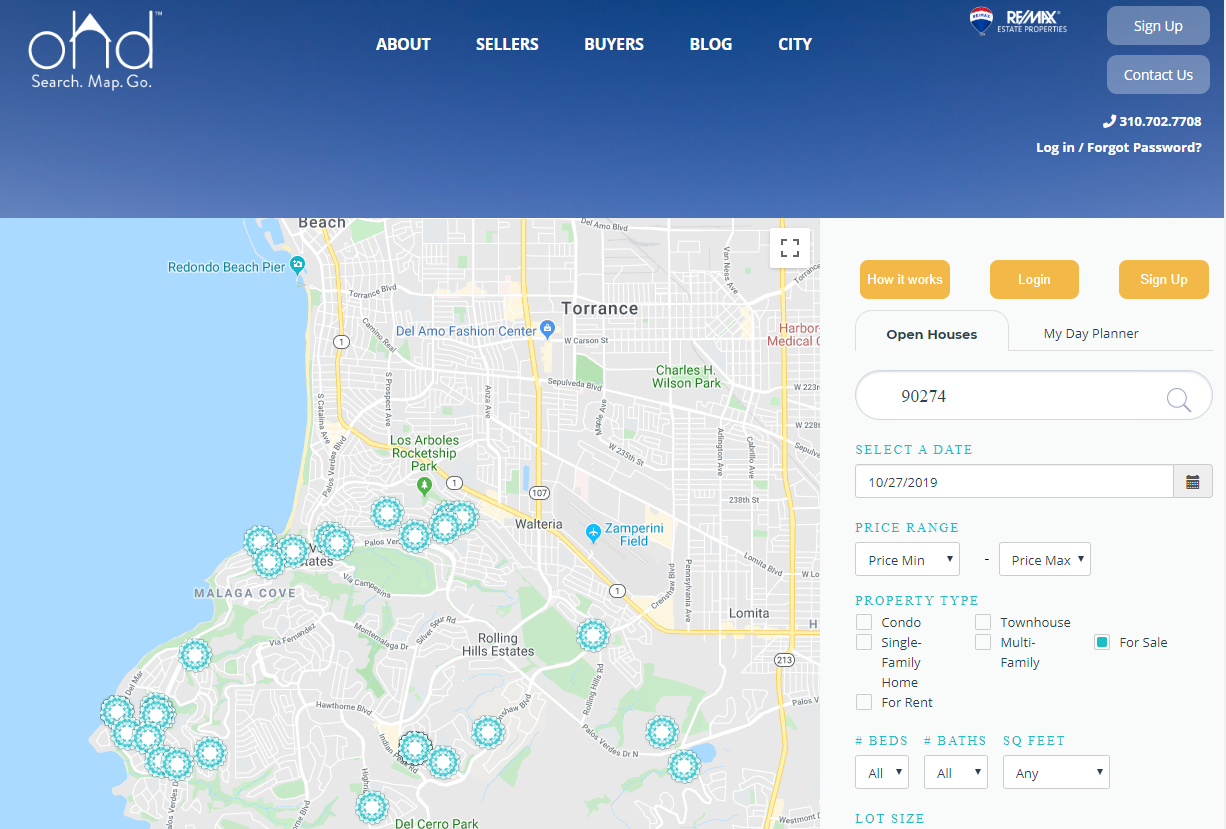Enable the Condo property type checkbox

tap(864, 622)
